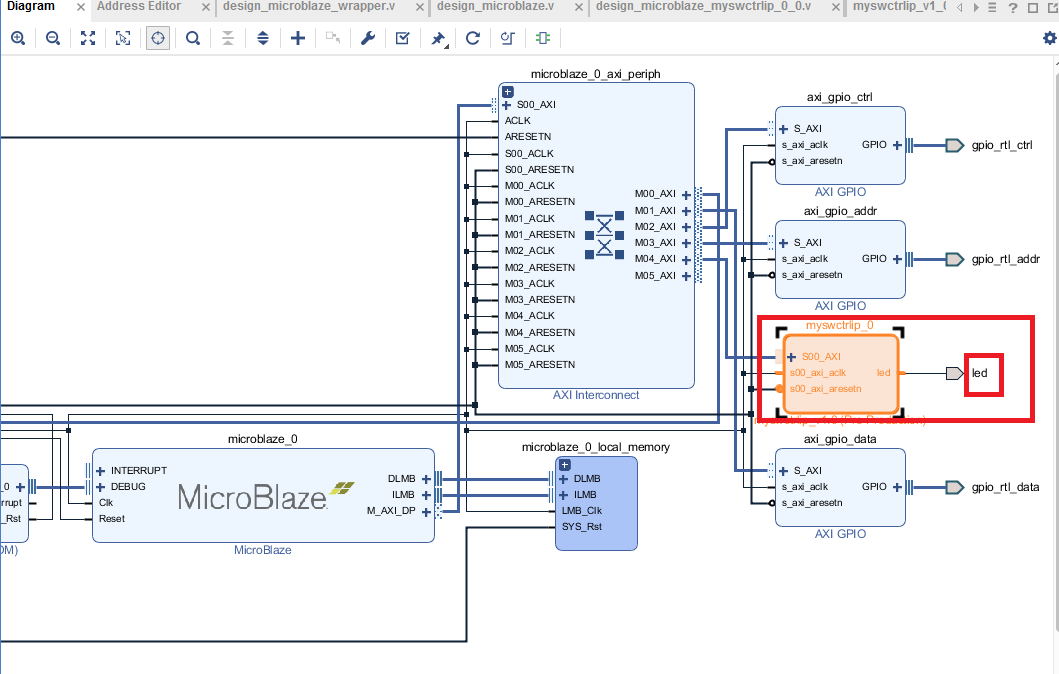Select the MicroBlaze processor block
The width and height of the screenshot is (1059, 674).
(x=263, y=496)
